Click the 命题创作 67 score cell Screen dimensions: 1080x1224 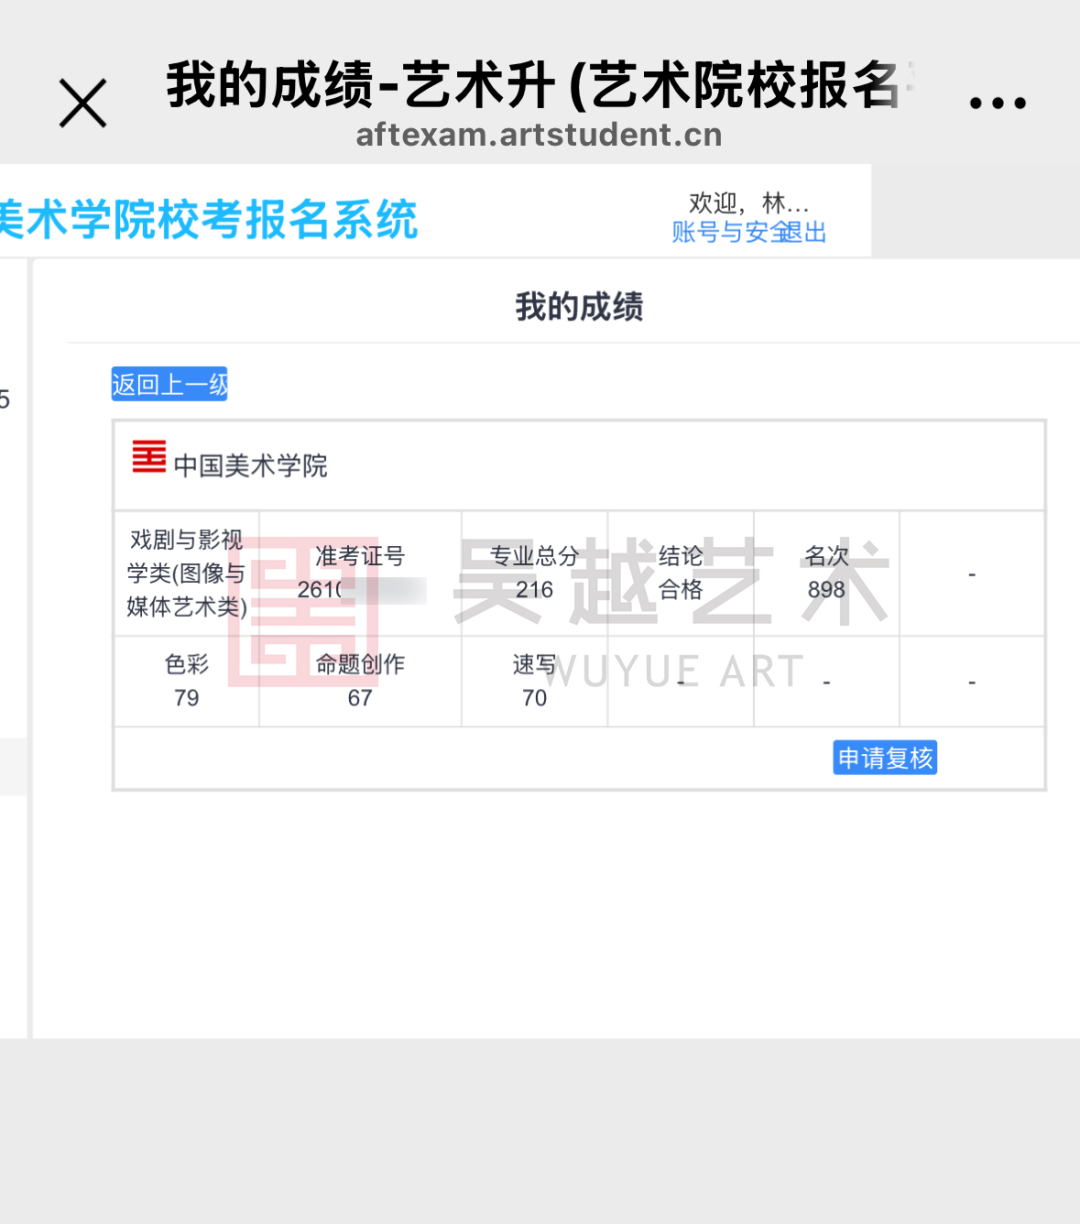[360, 681]
